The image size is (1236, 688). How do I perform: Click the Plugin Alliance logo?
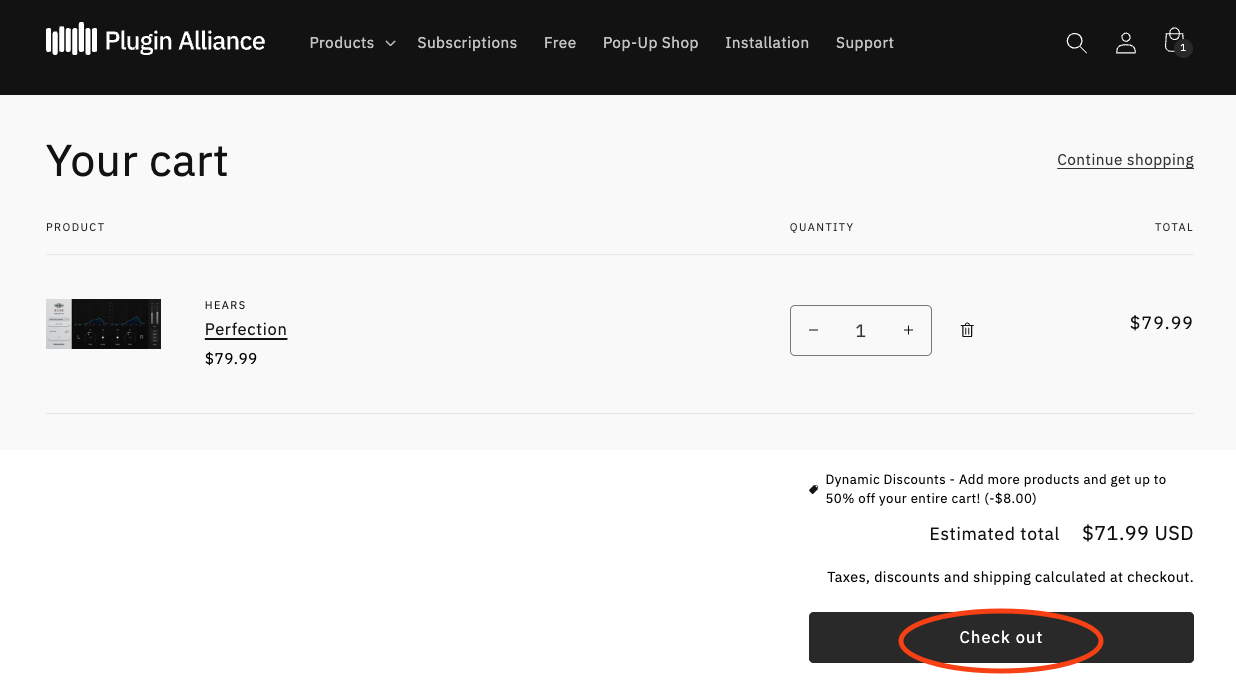(x=156, y=41)
